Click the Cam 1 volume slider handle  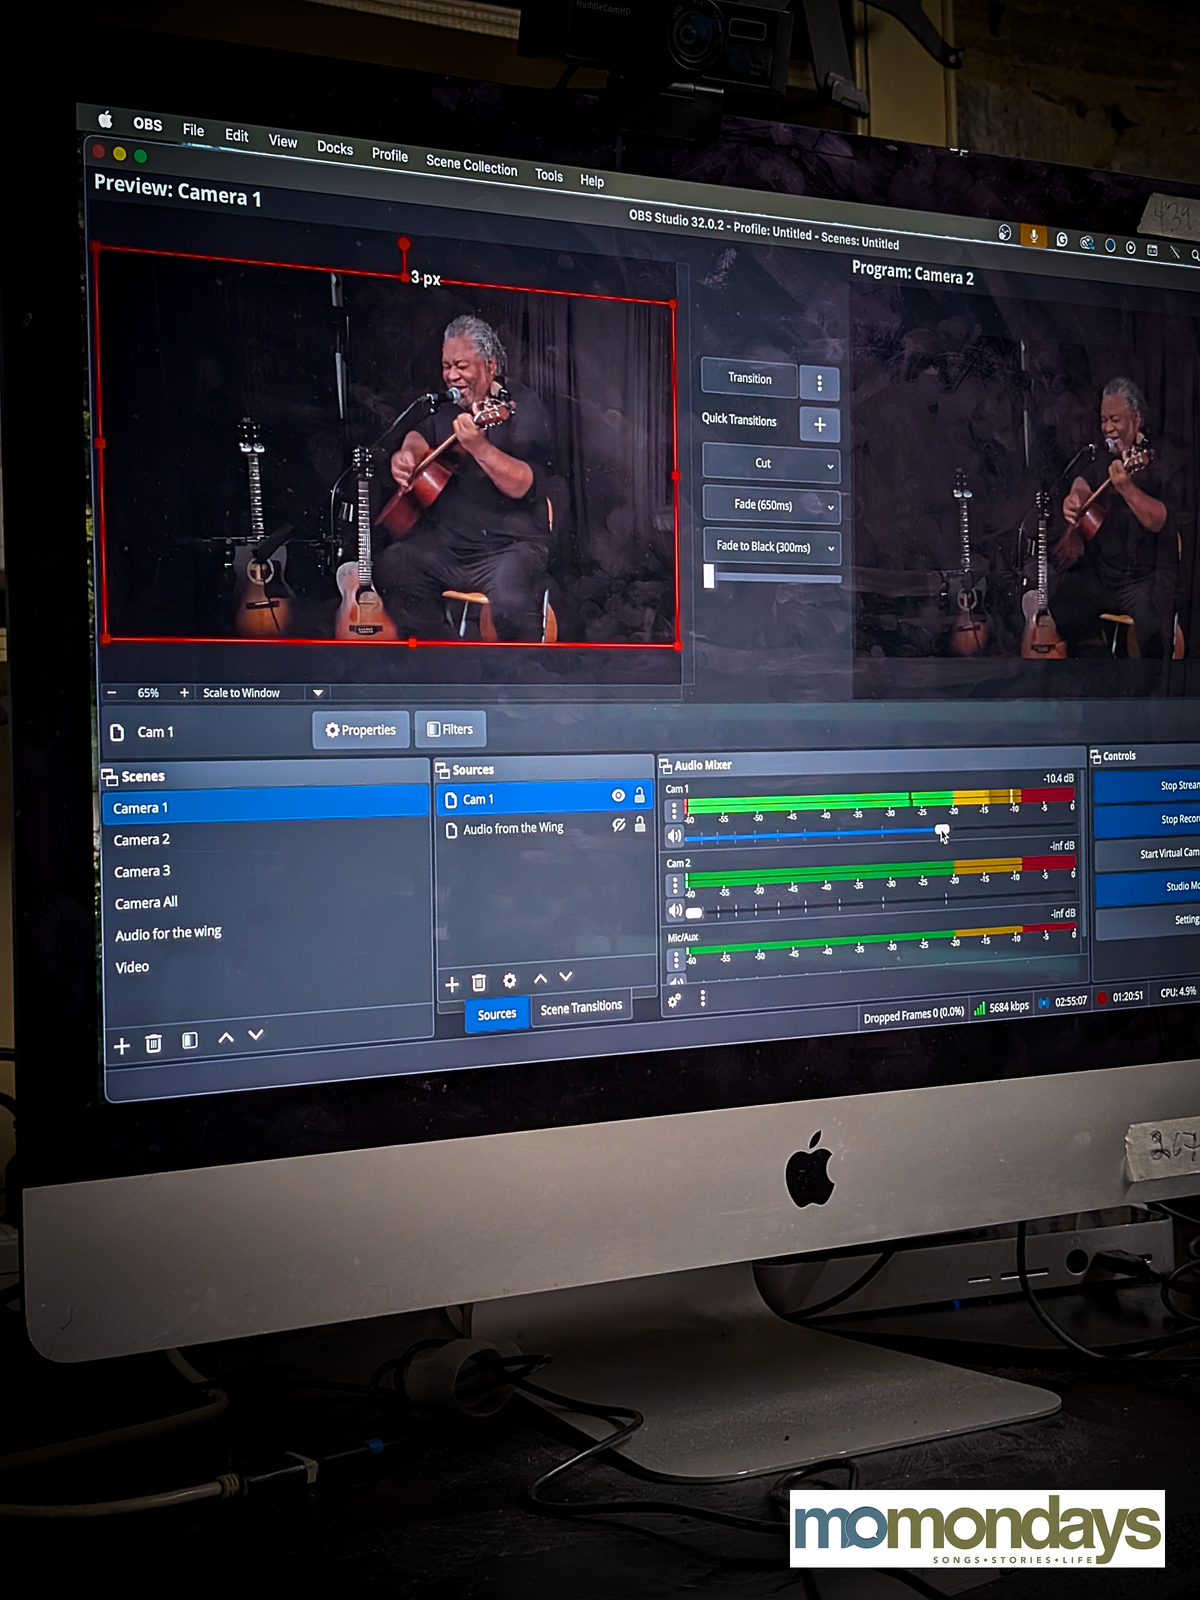942,832
